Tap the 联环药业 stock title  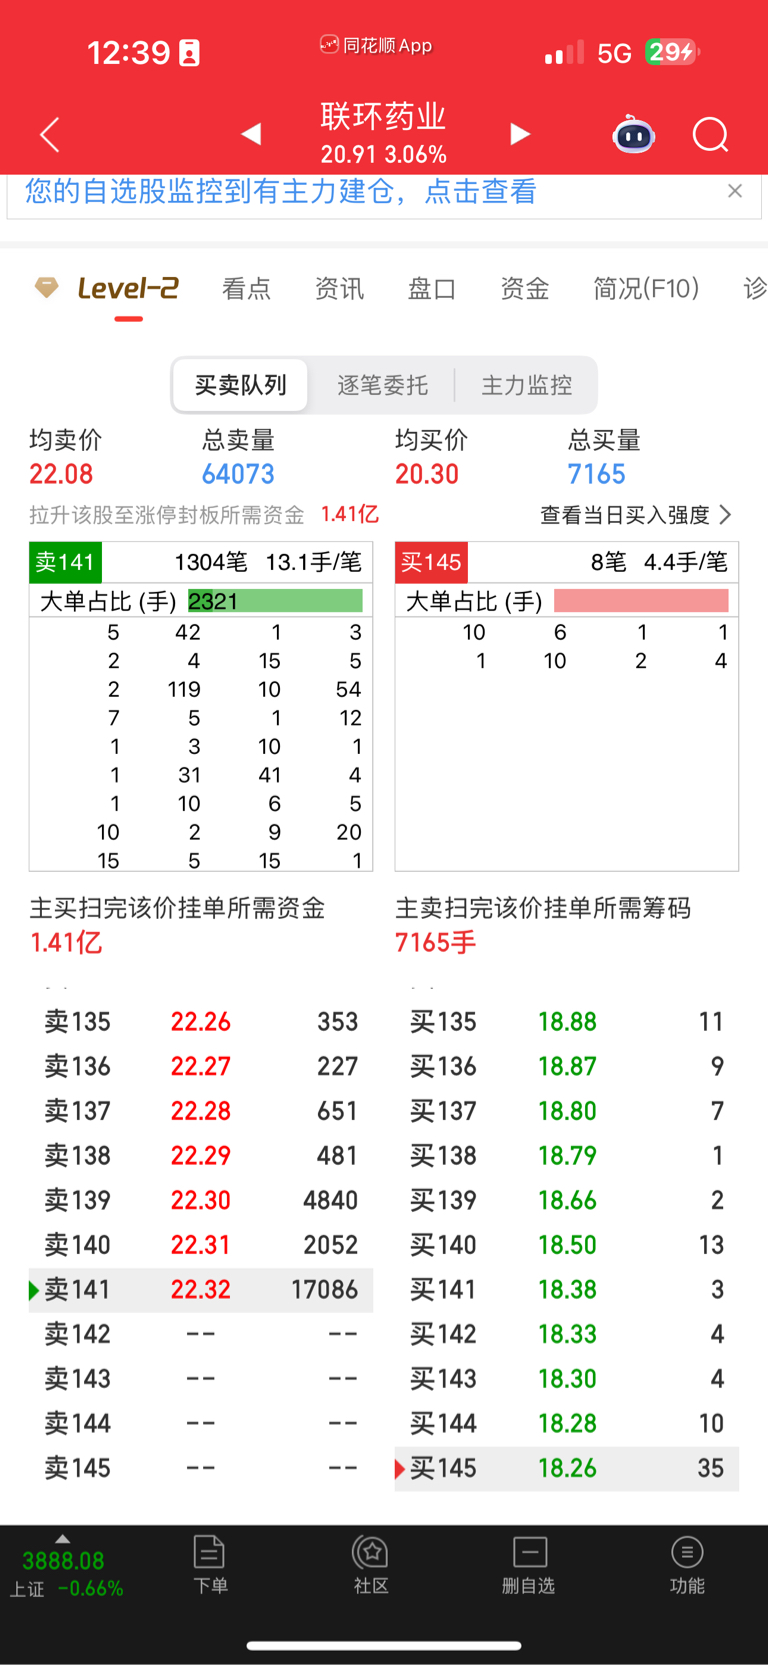pyautogui.click(x=383, y=117)
